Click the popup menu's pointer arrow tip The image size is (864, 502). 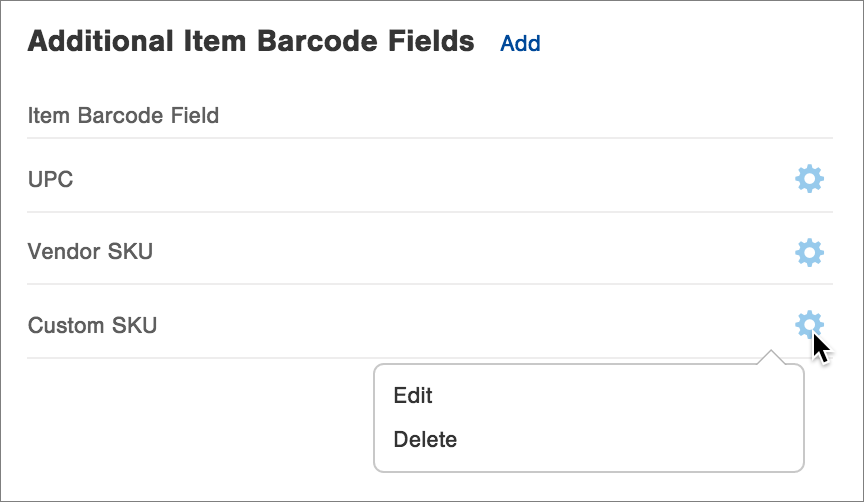[x=770, y=354]
